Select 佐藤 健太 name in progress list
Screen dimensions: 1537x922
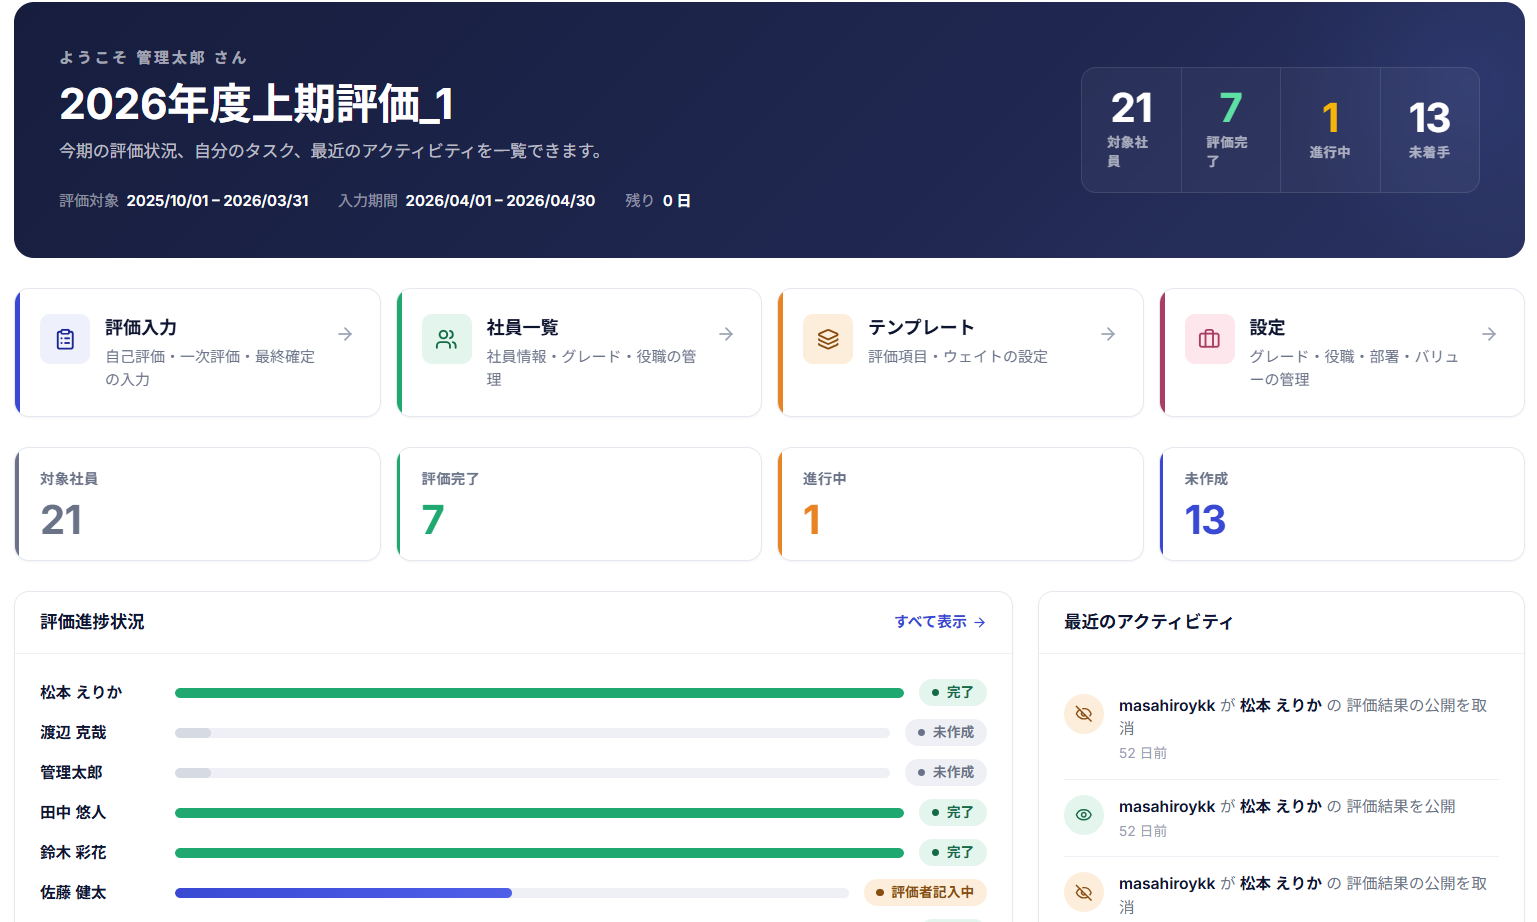click(73, 892)
